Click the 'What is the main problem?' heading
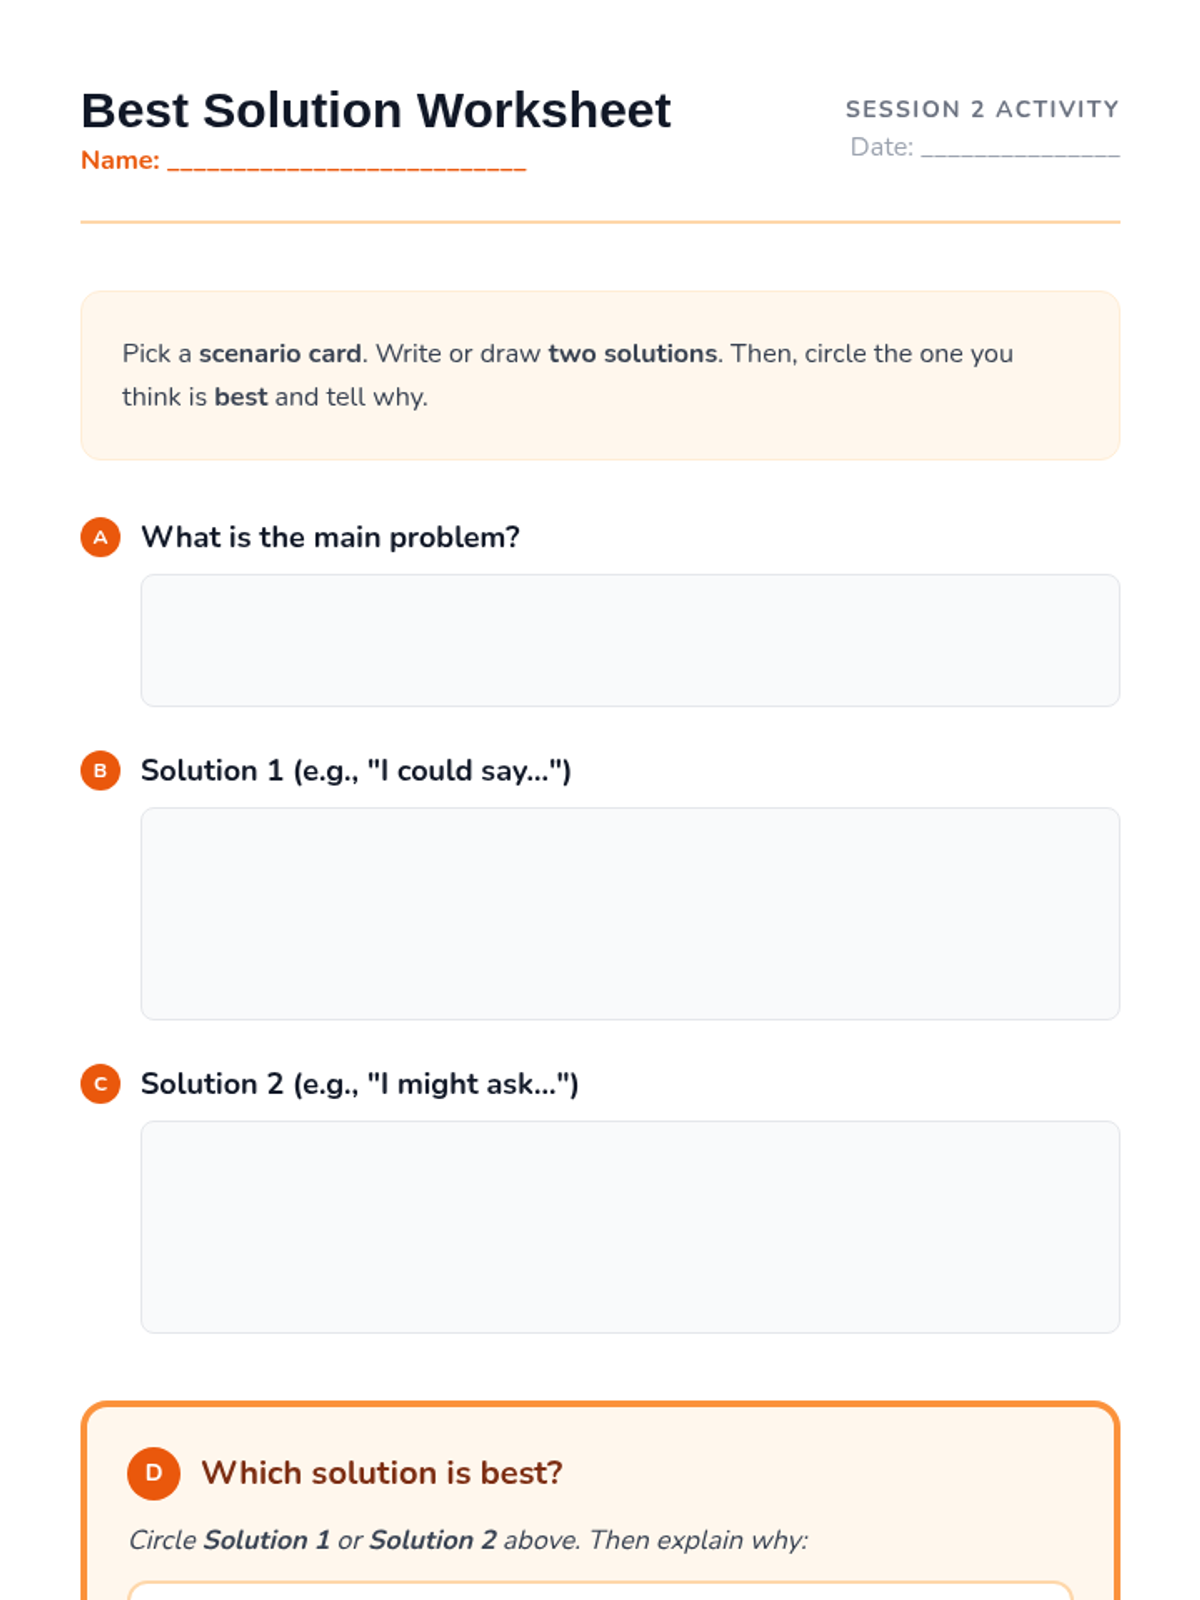This screenshot has width=1200, height=1600. click(330, 537)
